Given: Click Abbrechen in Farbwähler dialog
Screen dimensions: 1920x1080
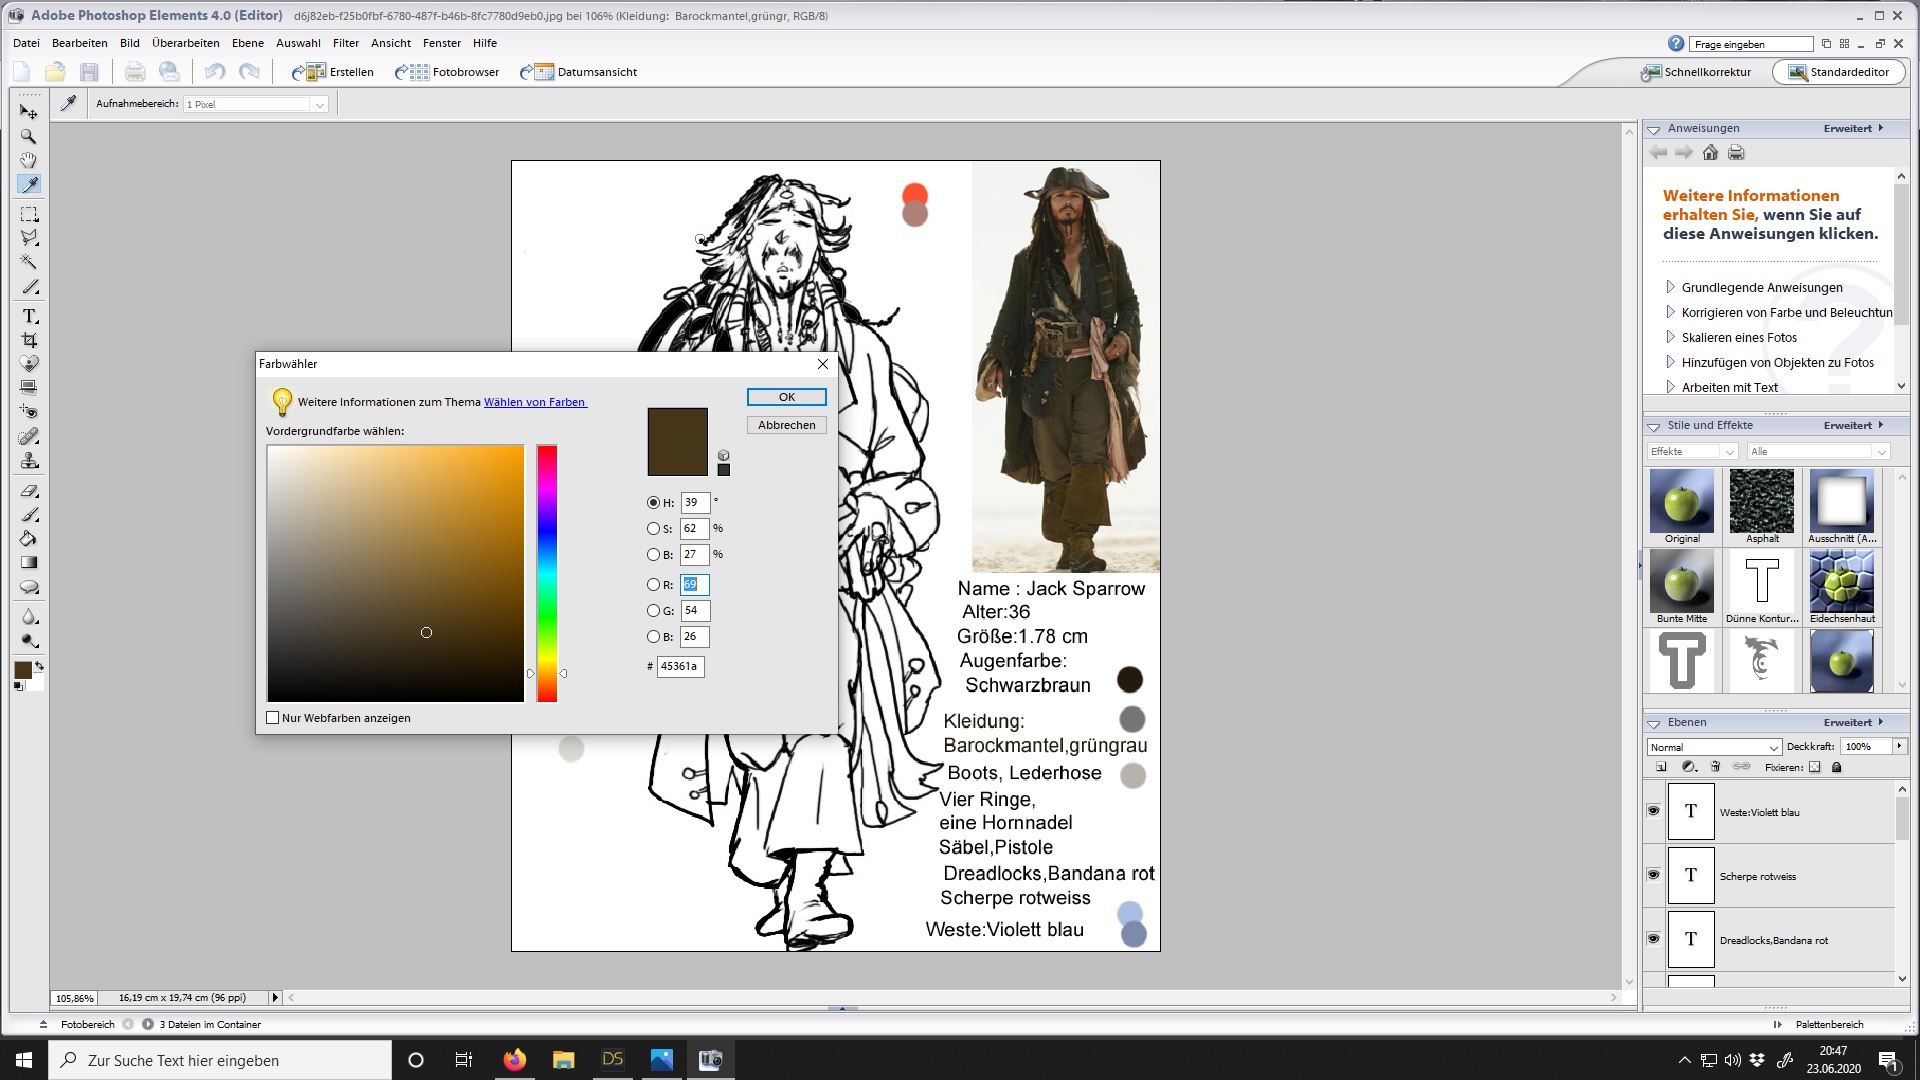Looking at the screenshot, I should (786, 425).
